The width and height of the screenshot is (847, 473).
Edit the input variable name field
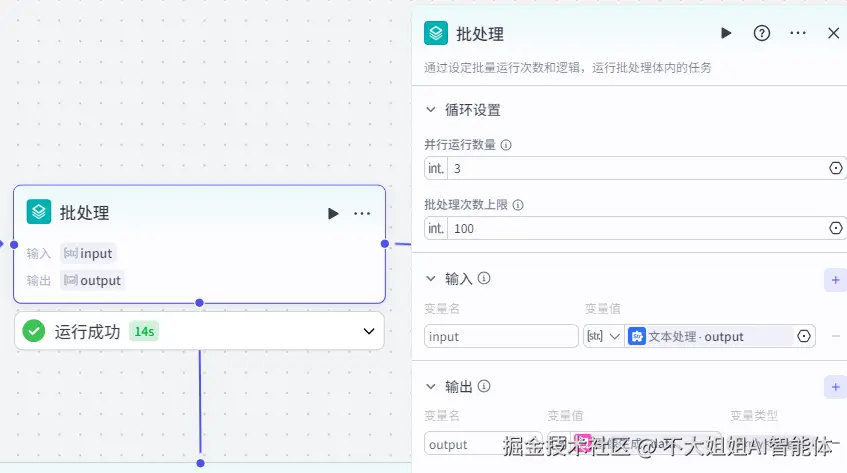(501, 336)
